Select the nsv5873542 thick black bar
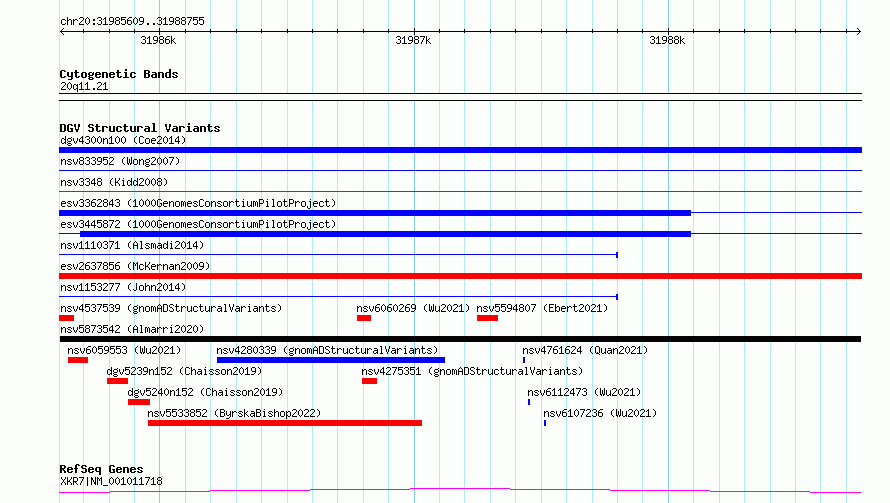 point(460,339)
